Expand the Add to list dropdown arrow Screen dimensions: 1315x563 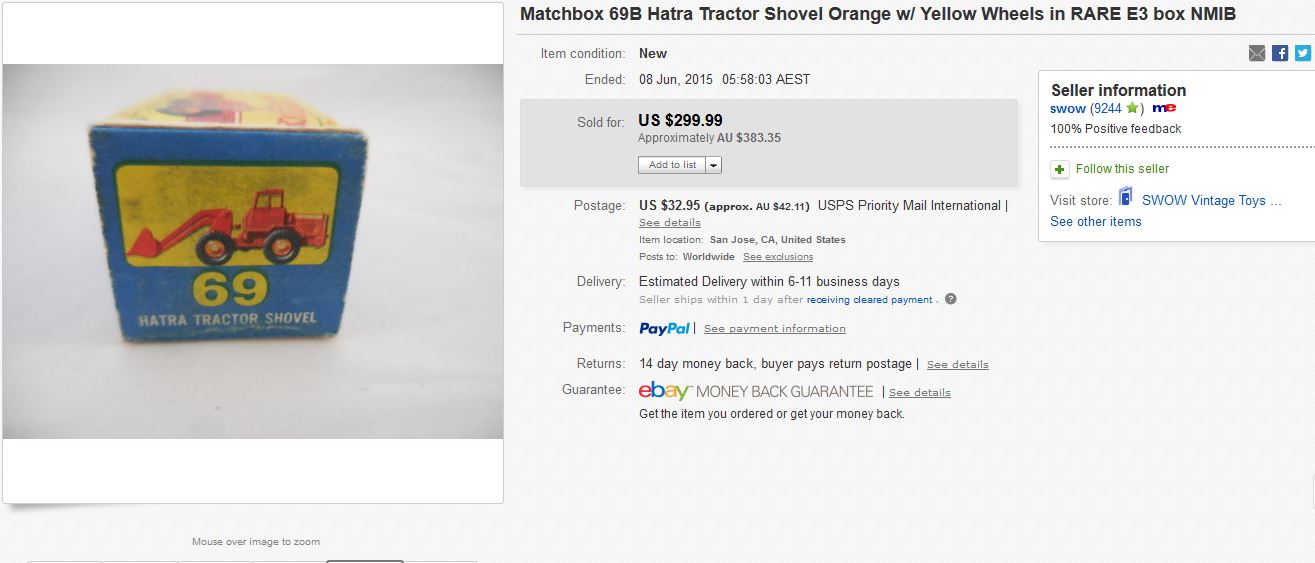click(x=714, y=165)
